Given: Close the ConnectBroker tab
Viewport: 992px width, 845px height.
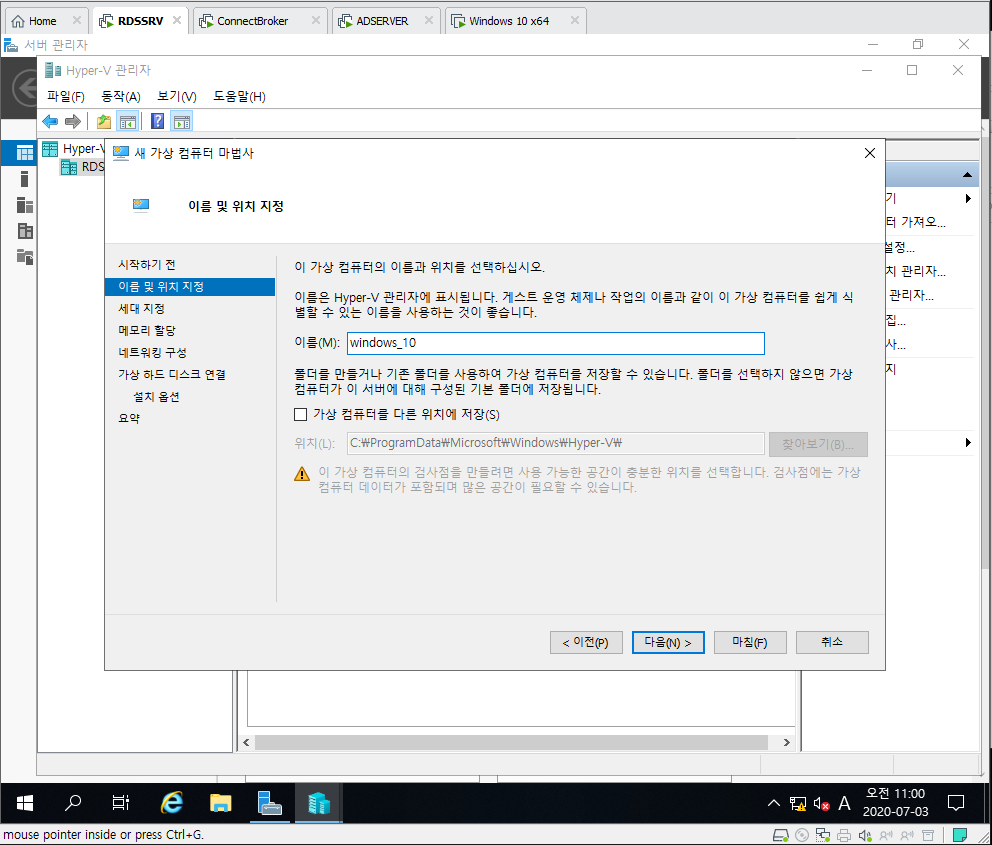Looking at the screenshot, I should coord(315,20).
